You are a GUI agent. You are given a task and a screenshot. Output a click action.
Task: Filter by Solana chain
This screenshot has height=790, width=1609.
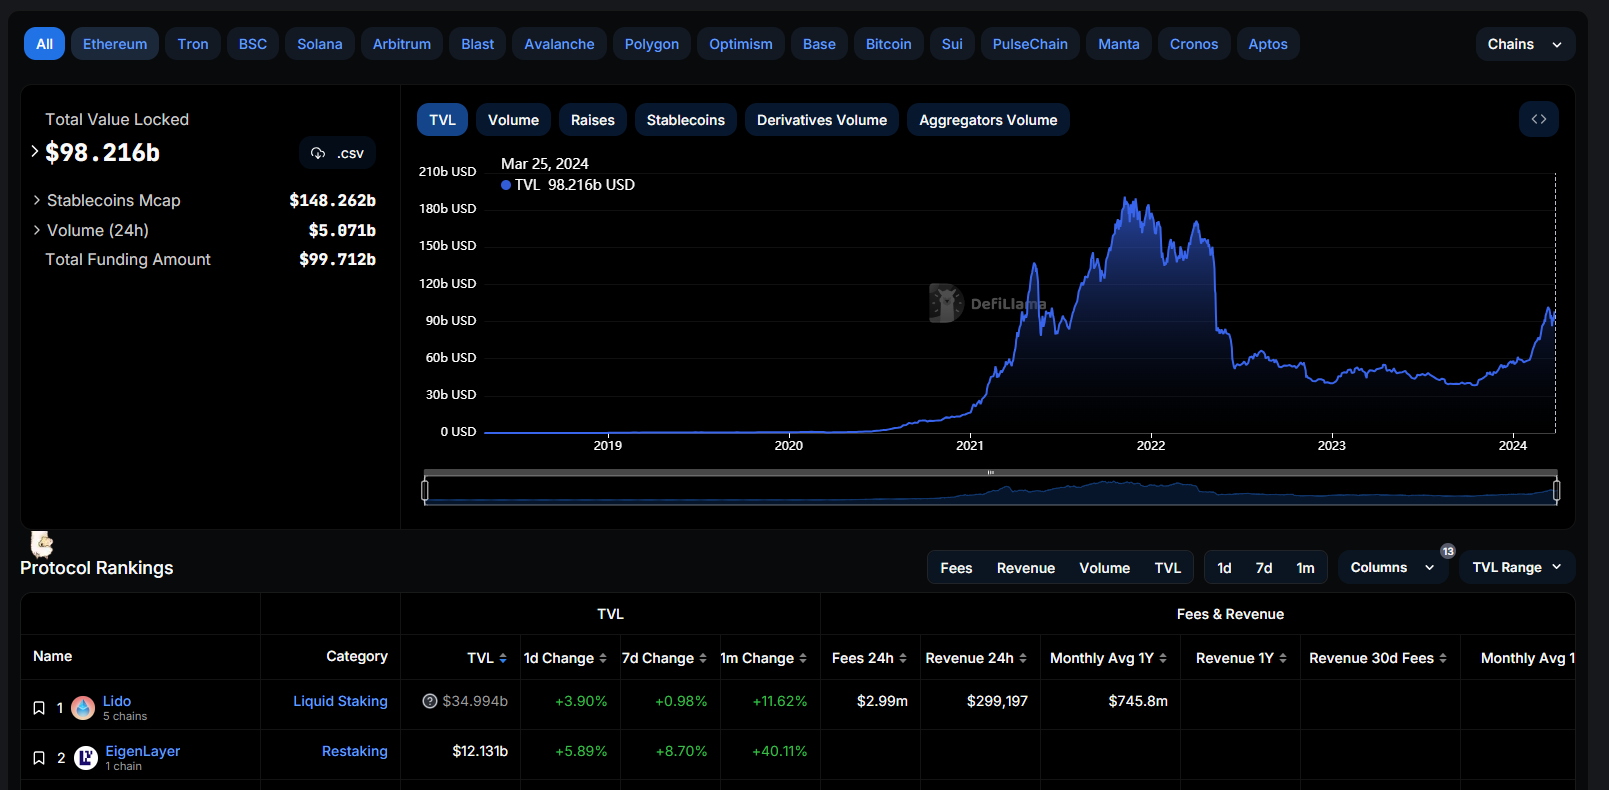(x=320, y=44)
